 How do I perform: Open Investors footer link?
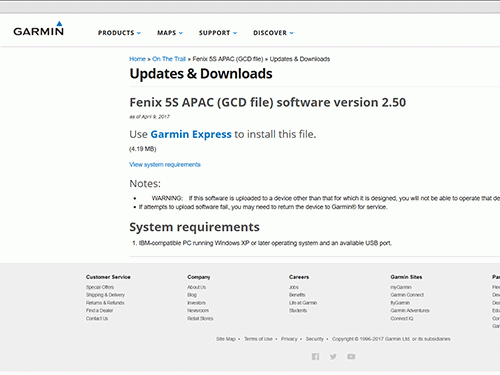pyautogui.click(x=197, y=303)
